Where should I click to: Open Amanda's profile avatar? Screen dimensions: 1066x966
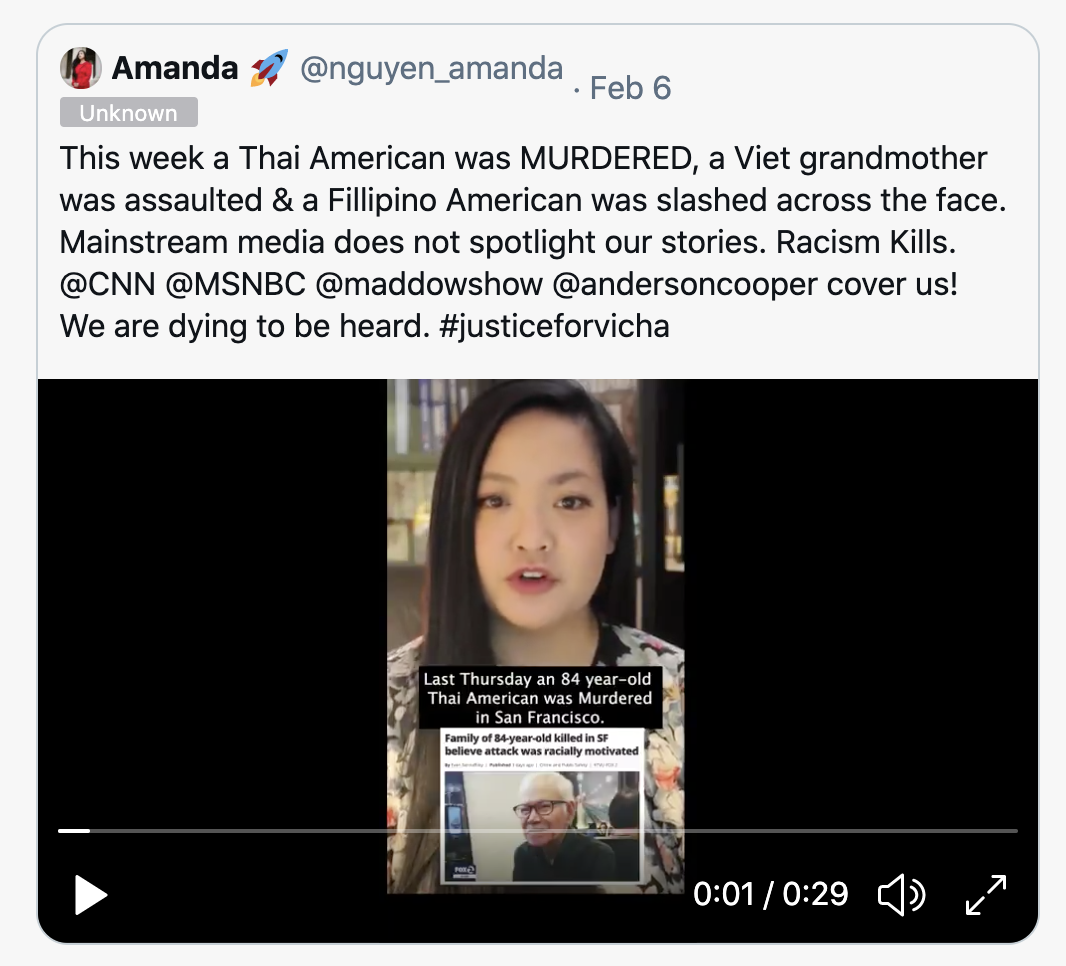[81, 68]
